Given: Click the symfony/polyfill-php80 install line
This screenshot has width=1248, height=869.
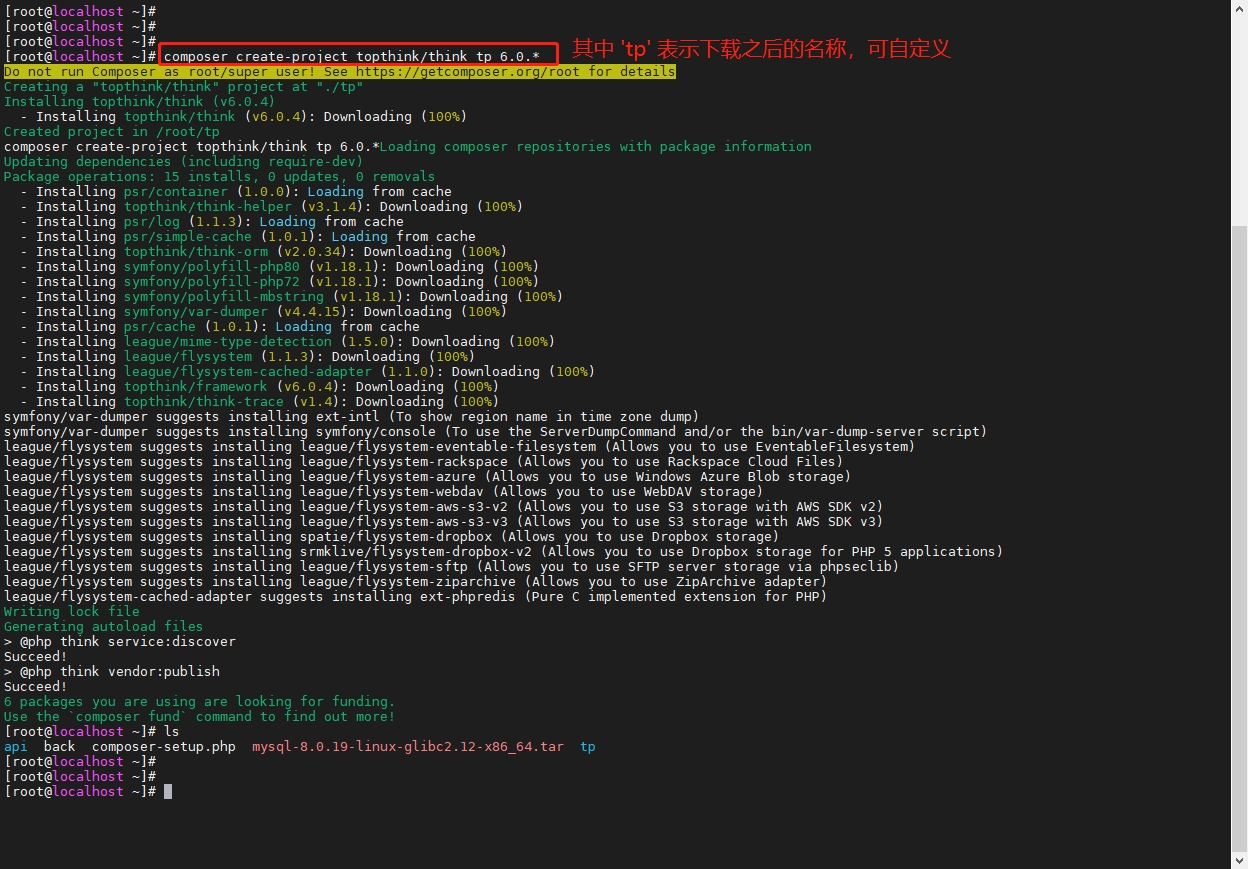Looking at the screenshot, I should point(280,267).
